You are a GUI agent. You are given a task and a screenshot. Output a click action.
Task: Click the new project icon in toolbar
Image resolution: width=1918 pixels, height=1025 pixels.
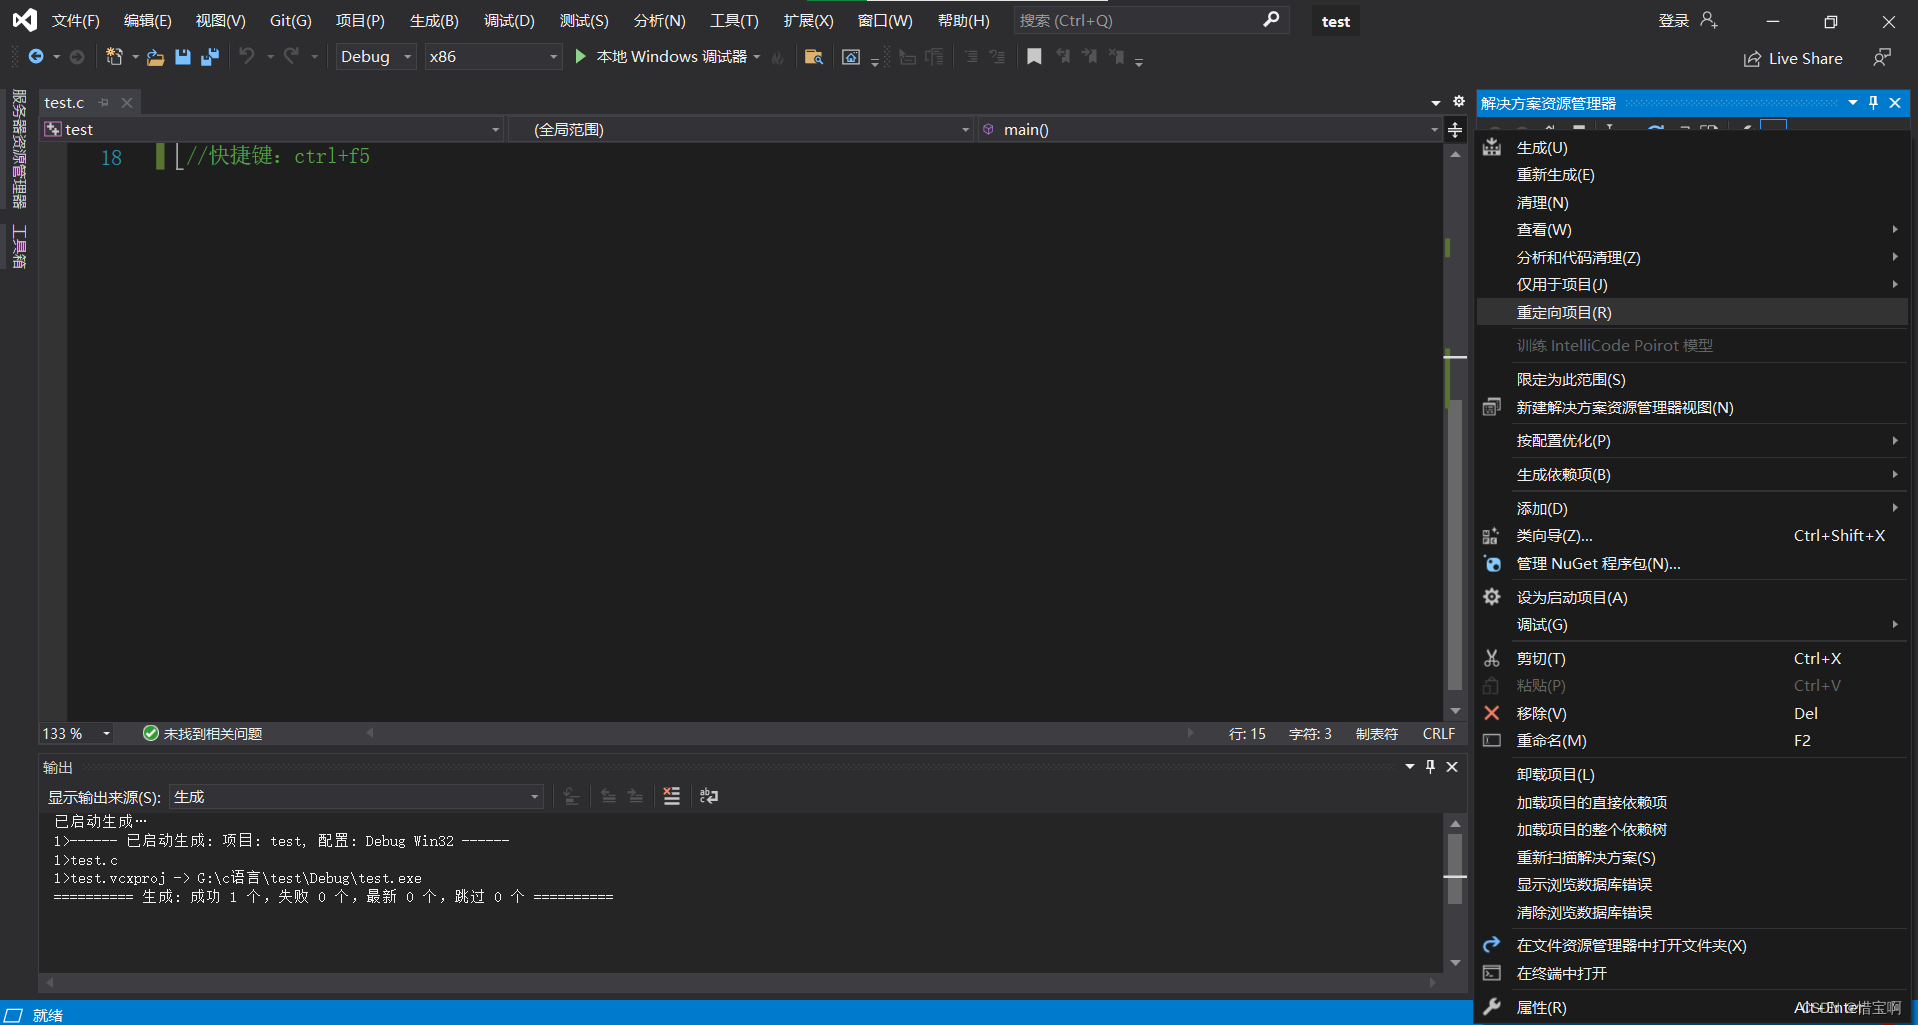point(115,57)
